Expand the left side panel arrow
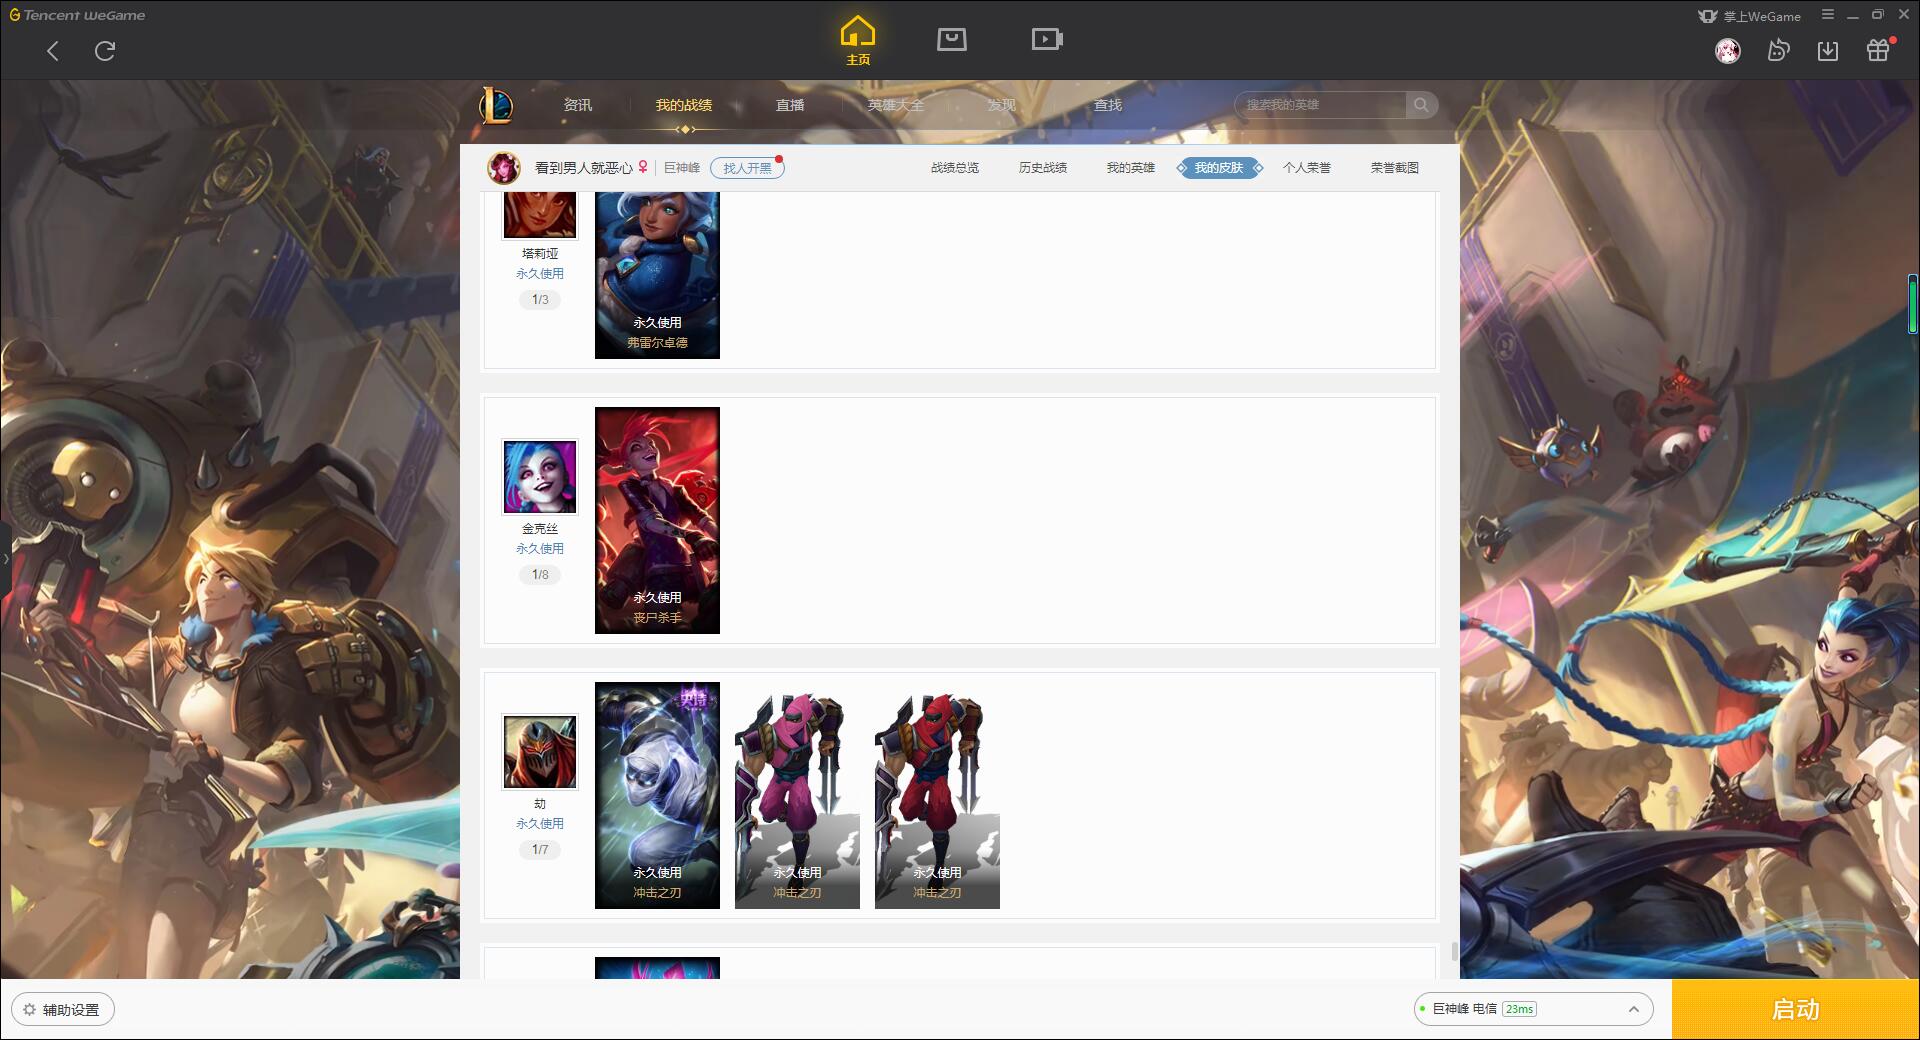 click(5, 558)
